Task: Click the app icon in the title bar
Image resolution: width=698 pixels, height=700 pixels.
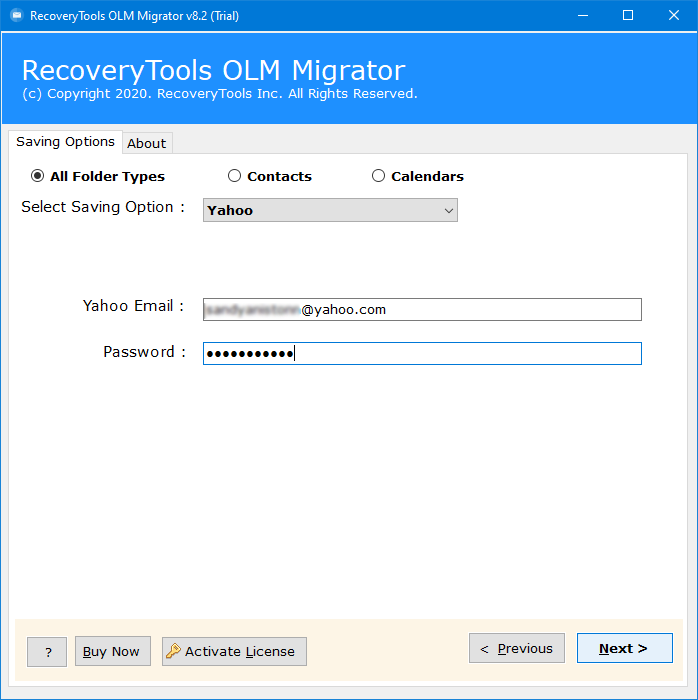Action: pos(17,16)
